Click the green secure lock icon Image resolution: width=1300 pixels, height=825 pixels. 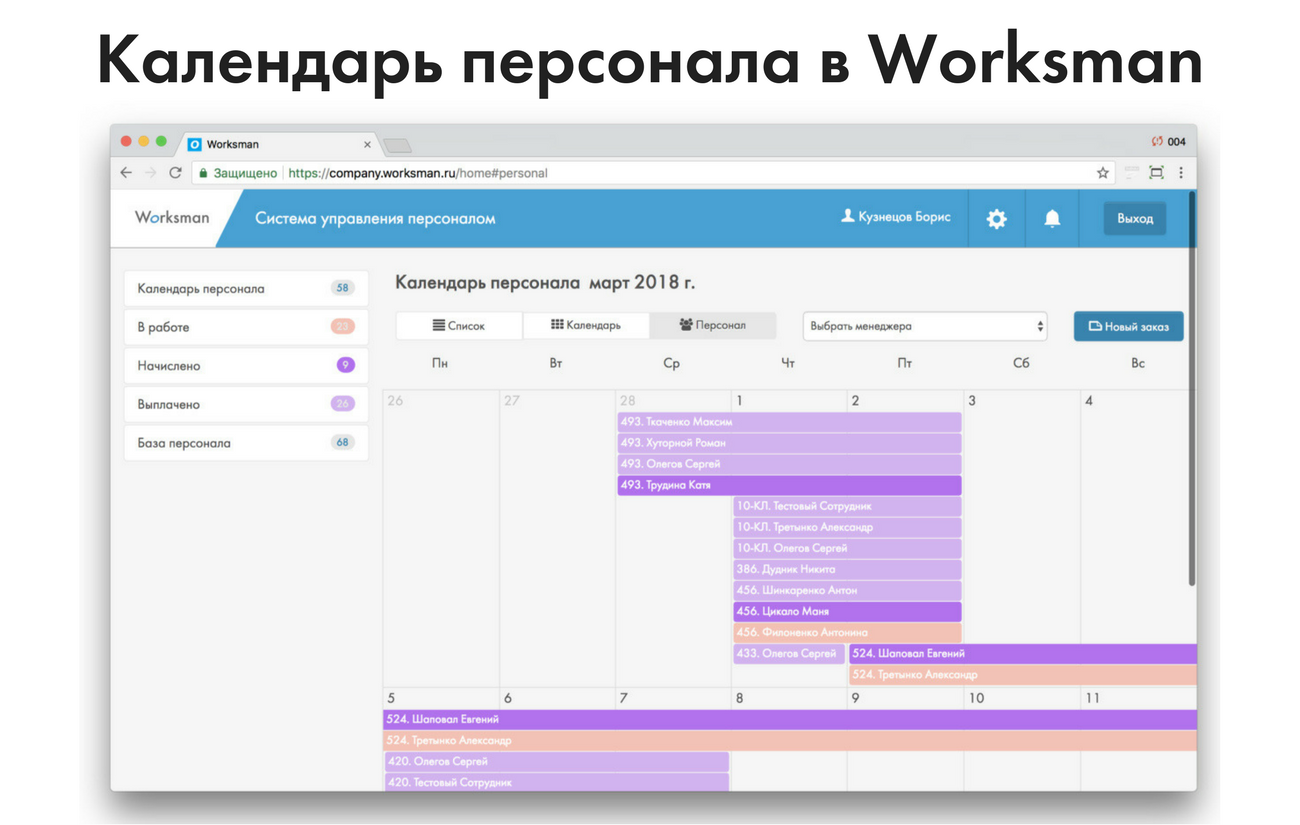[x=203, y=173]
